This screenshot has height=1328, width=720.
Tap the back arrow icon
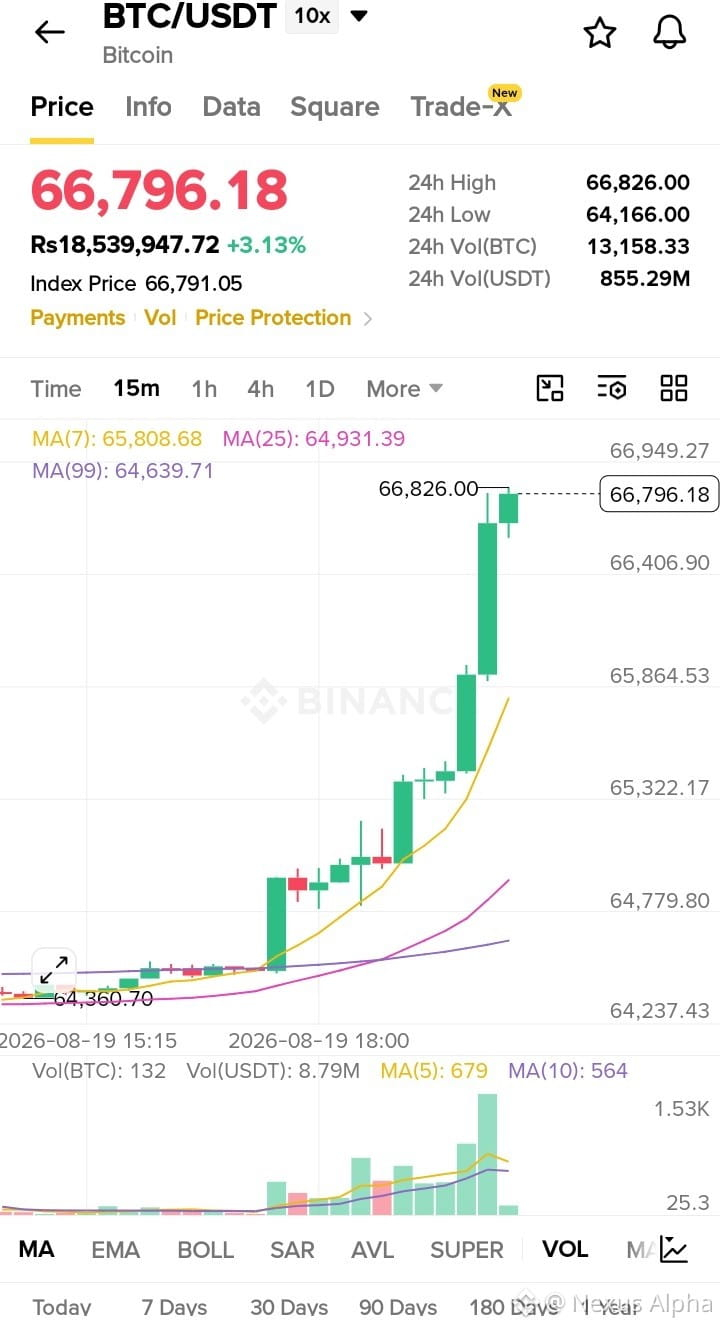point(49,32)
